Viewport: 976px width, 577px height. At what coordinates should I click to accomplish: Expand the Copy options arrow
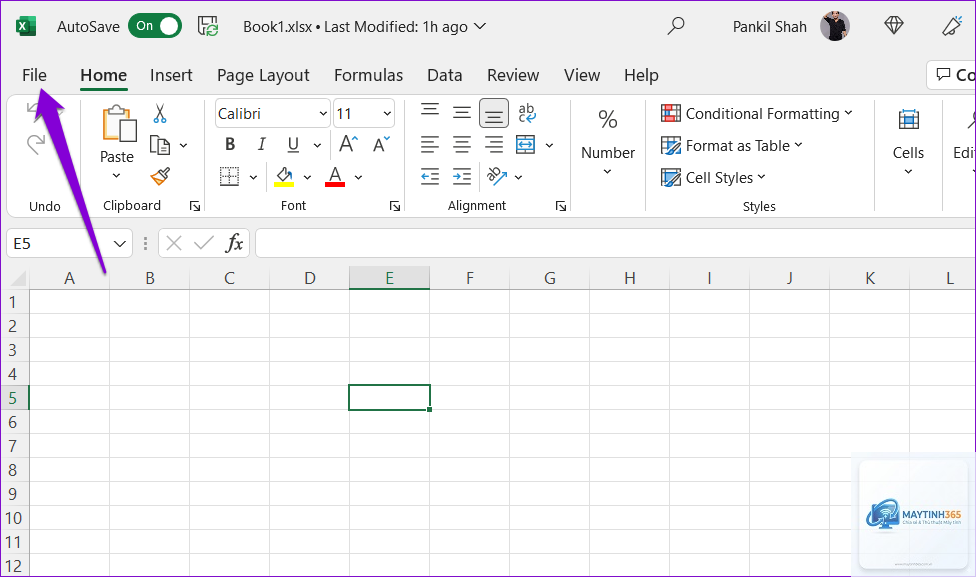point(184,145)
